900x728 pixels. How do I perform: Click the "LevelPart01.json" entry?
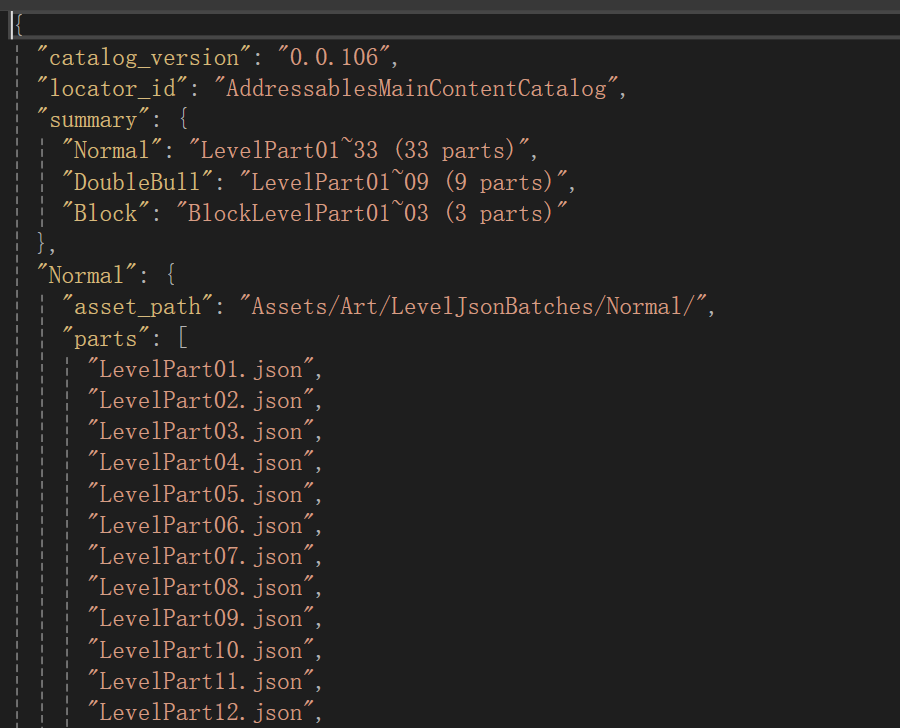point(201,369)
